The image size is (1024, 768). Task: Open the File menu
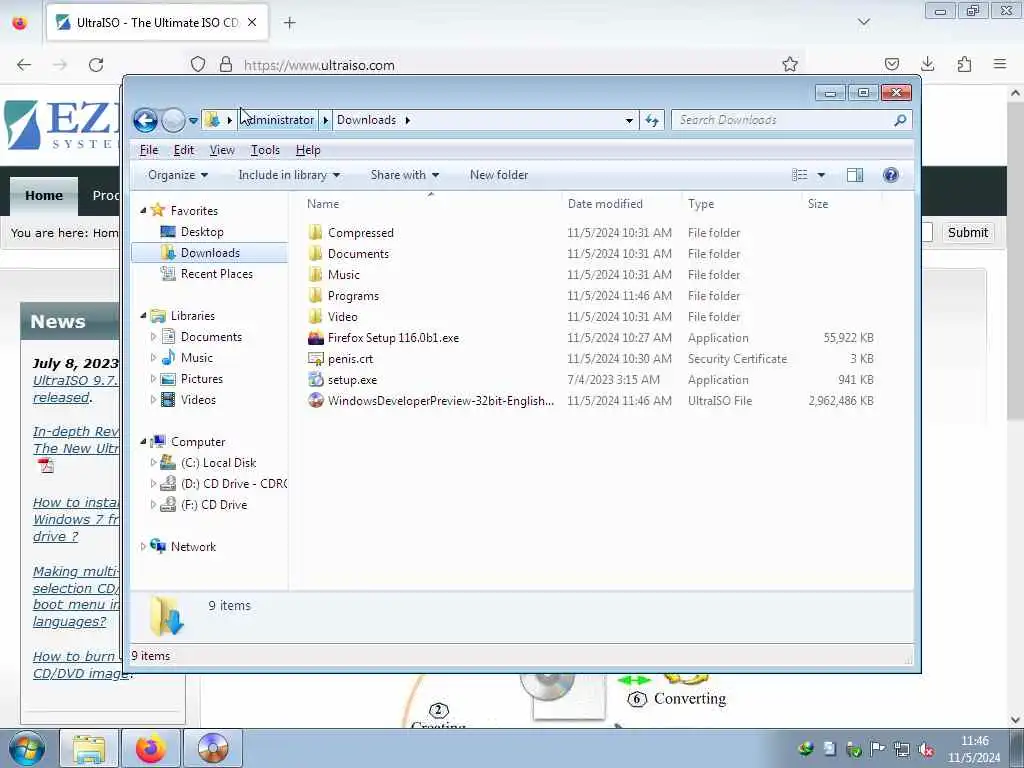click(x=149, y=150)
